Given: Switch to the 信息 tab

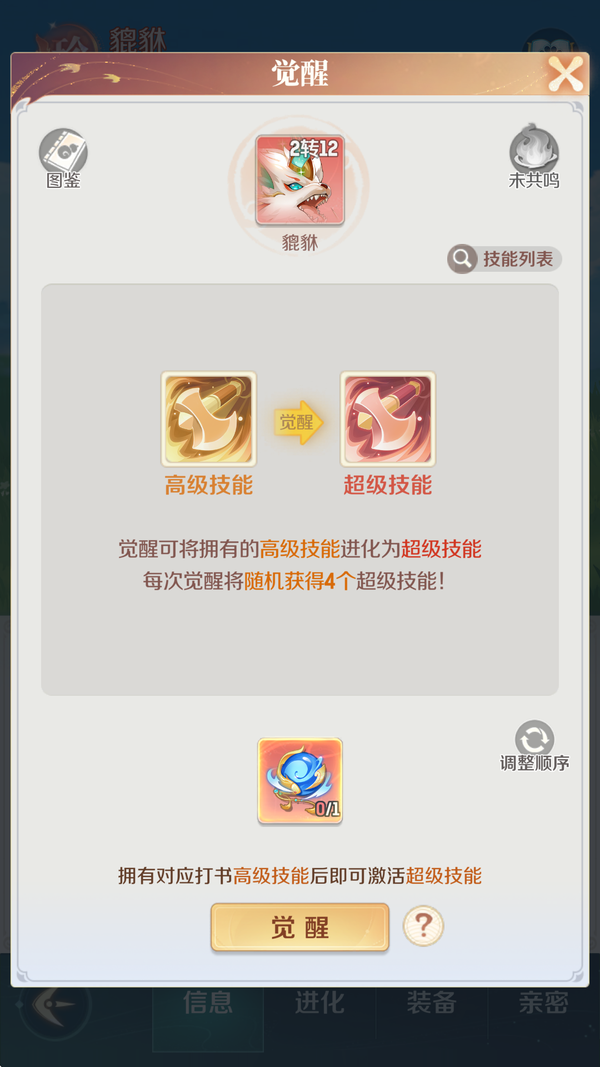Looking at the screenshot, I should [207, 1002].
